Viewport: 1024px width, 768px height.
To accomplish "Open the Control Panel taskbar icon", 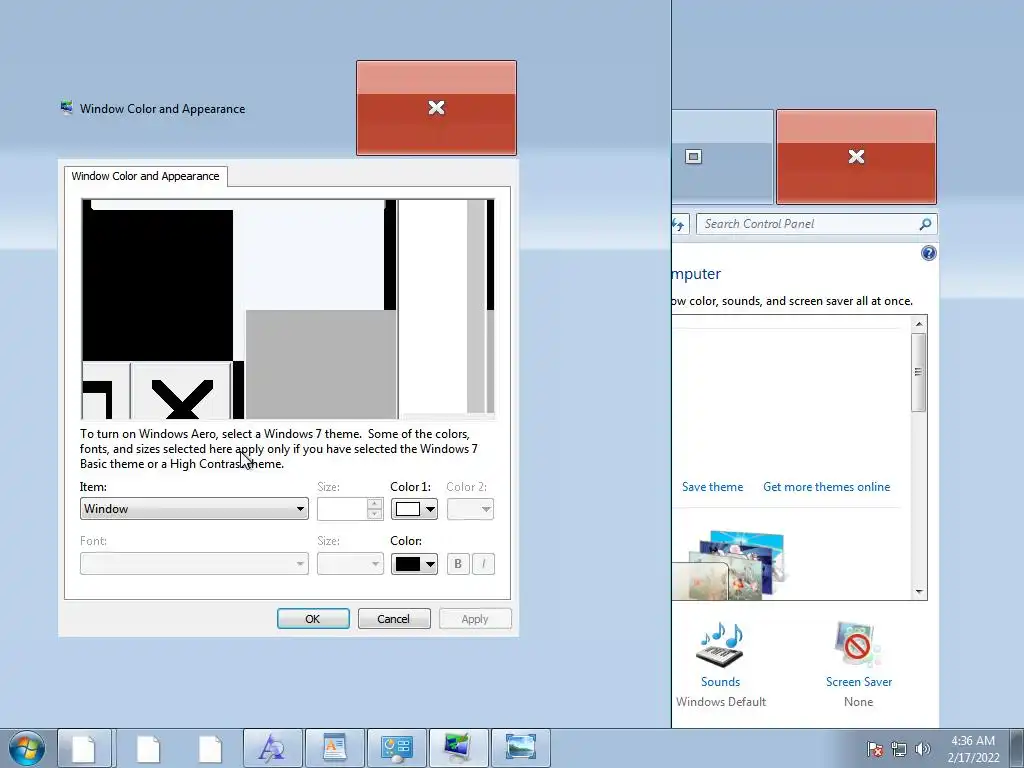I will coord(396,748).
